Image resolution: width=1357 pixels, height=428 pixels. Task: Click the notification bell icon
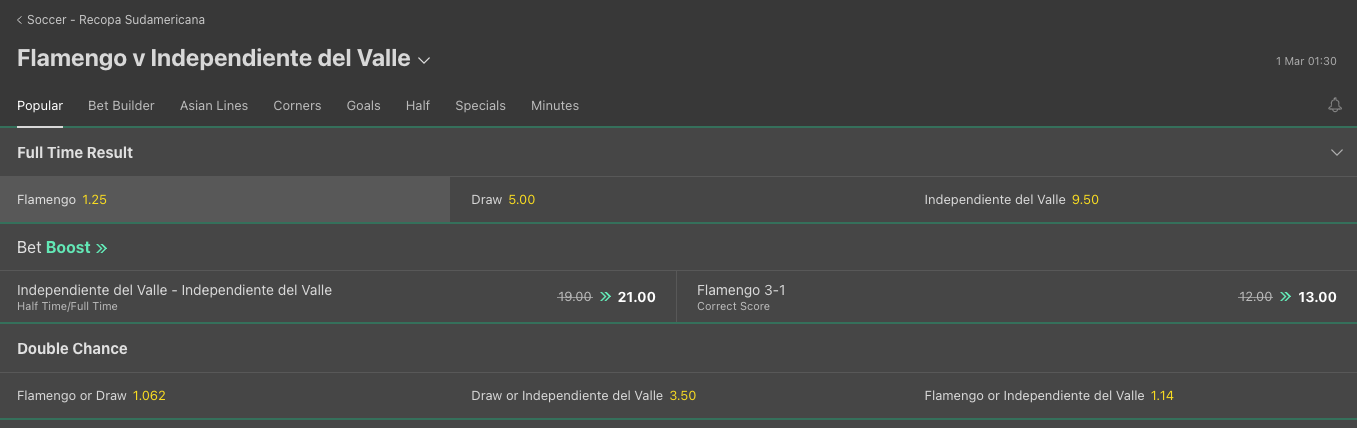coord(1334,105)
